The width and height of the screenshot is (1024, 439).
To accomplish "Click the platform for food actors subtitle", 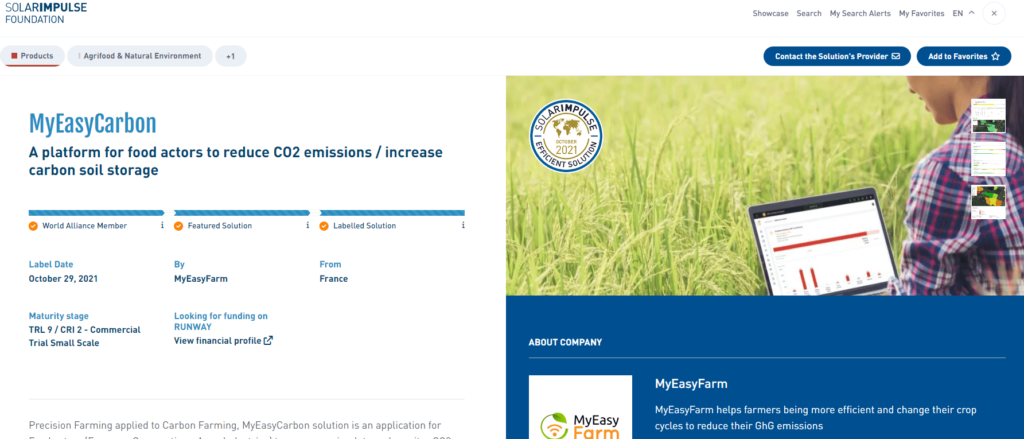I will [x=236, y=161].
